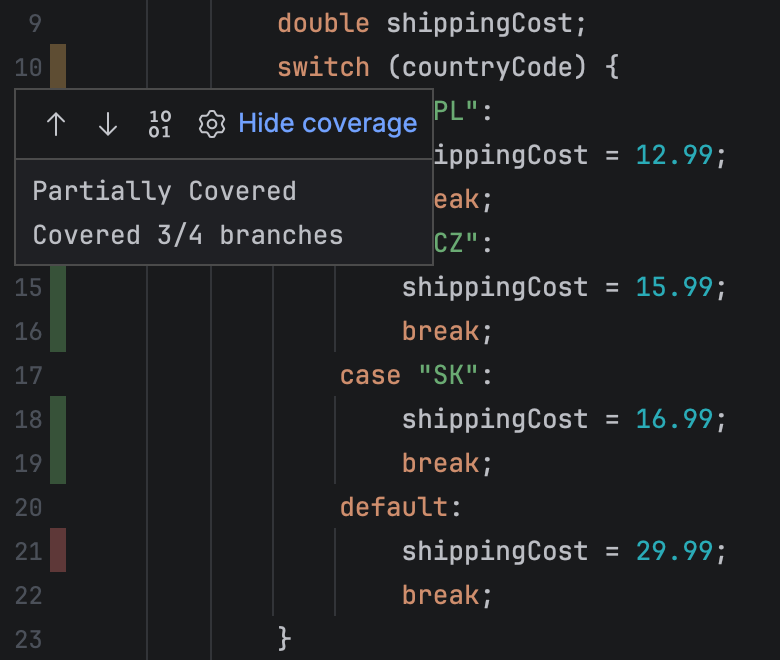
Task: Click the Hide coverage link
Action: (x=328, y=123)
